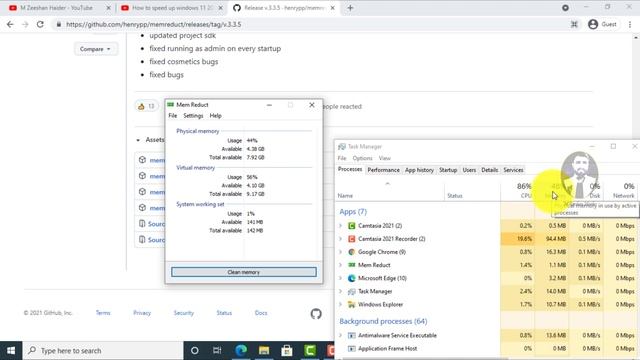Open Task View on the taskbar
This screenshot has width=640, height=360.
(217, 351)
